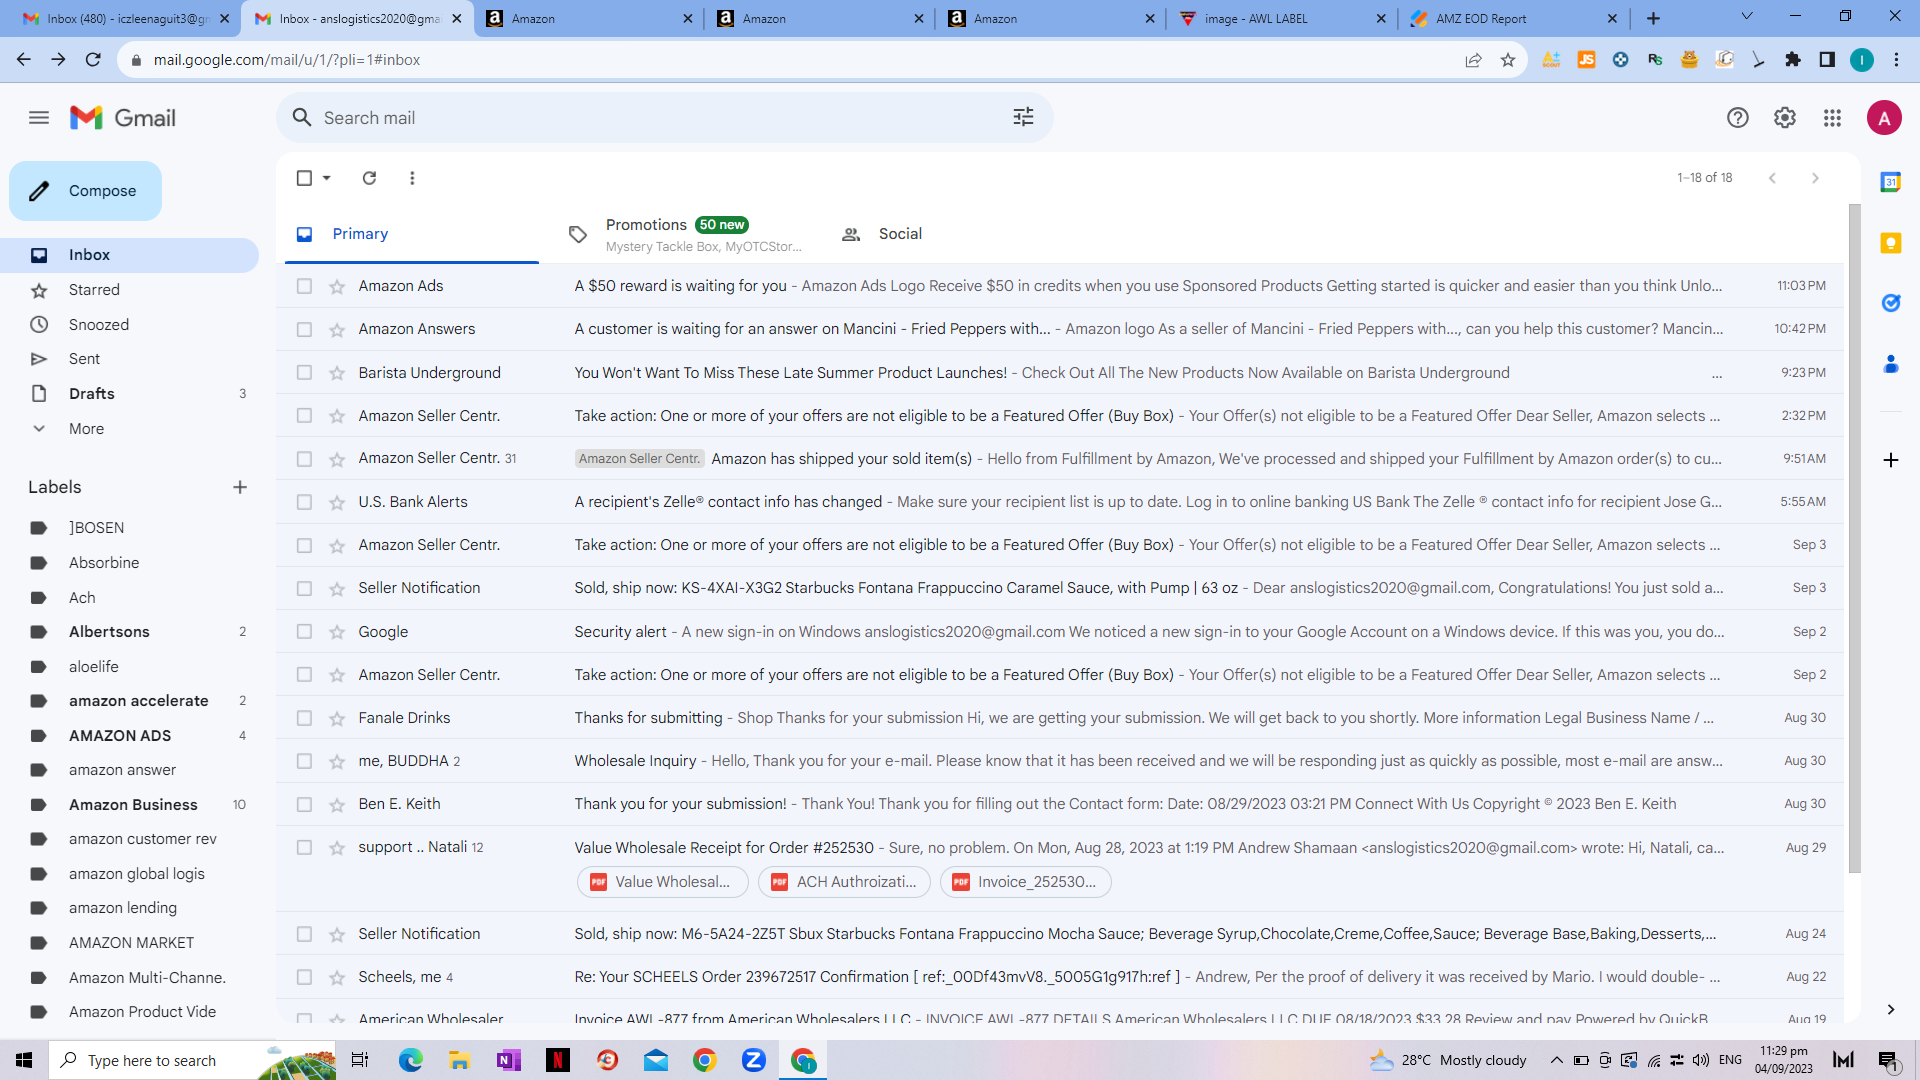Open the Gmail main menu hamburger icon
Image resolution: width=1920 pixels, height=1080 pixels.
coord(39,118)
